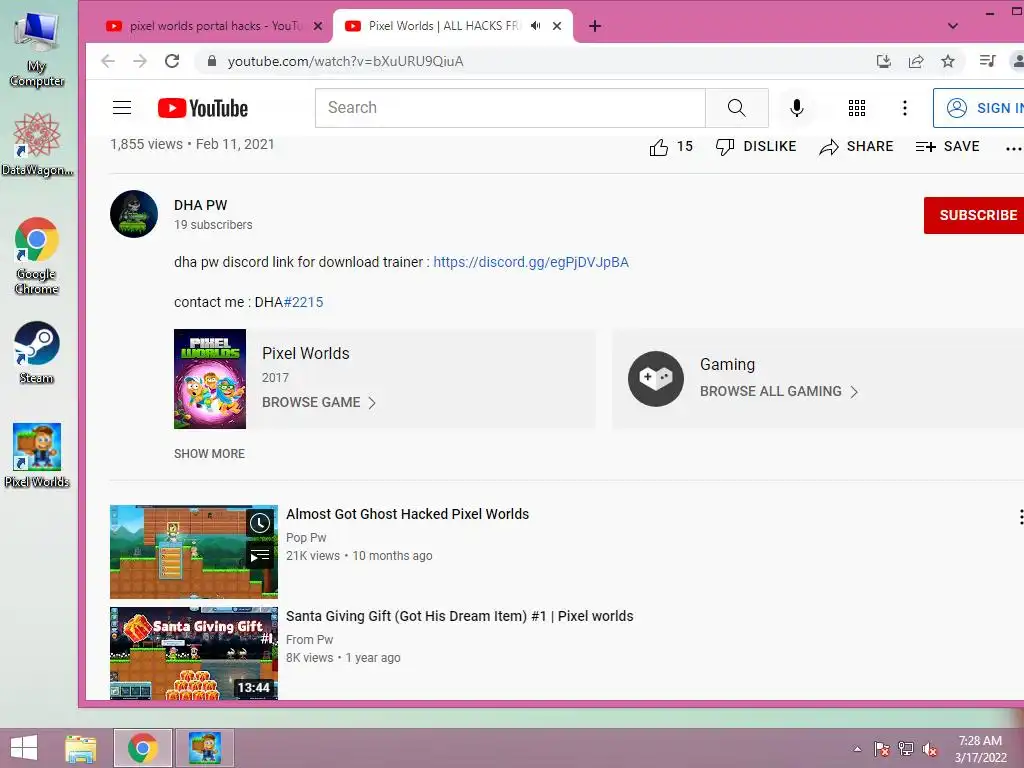Close the ALL HACKS tab
1024x768 pixels.
[557, 26]
